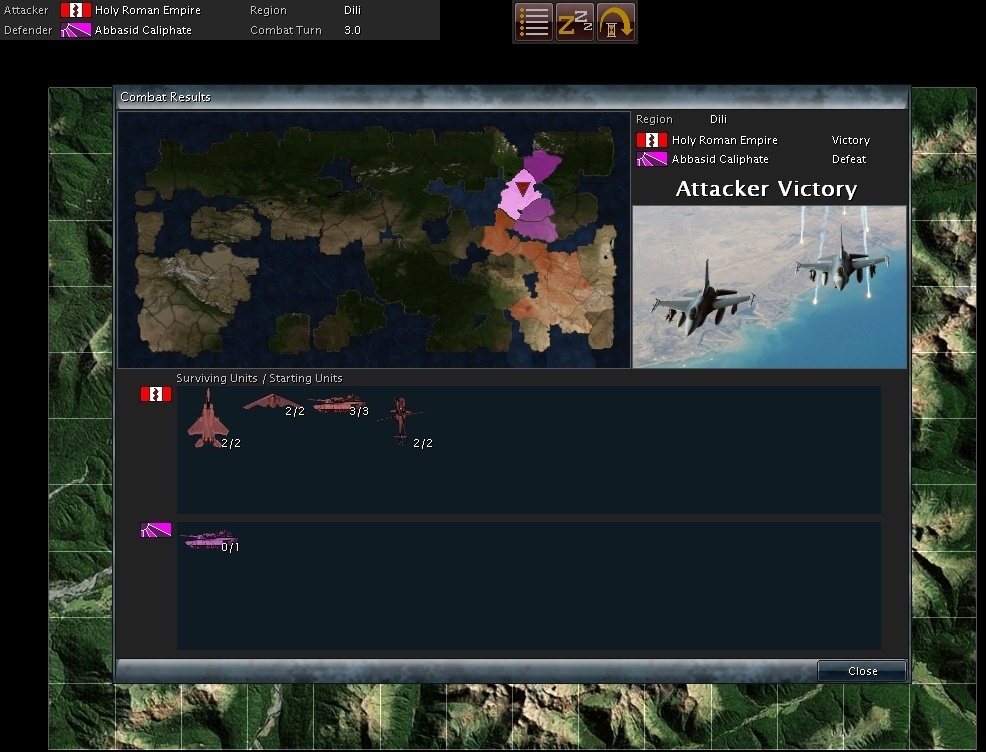Click the attack helicopter unit icon
Viewport: 986px width, 752px height.
click(399, 416)
